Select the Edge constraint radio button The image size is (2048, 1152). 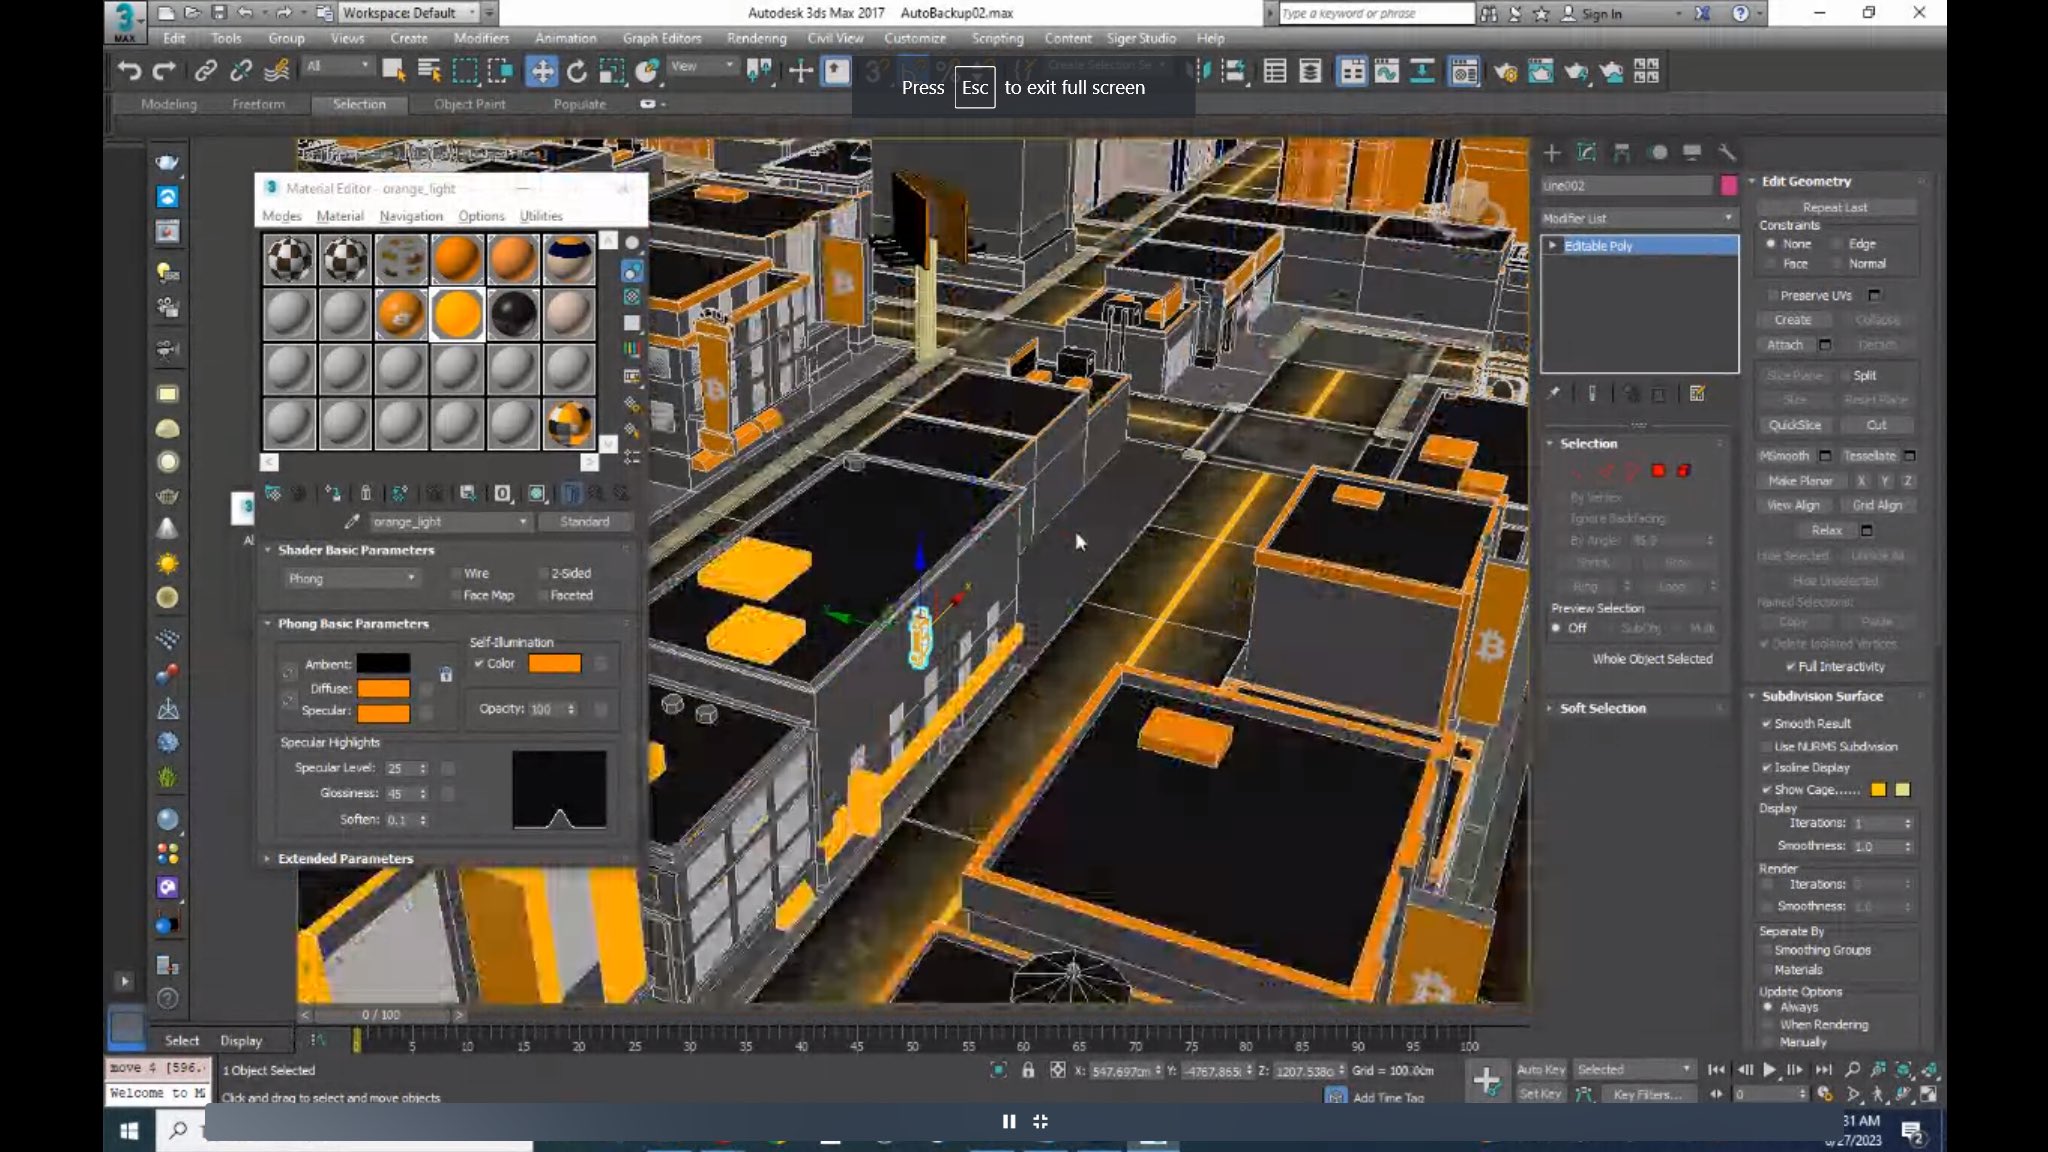coord(1838,244)
